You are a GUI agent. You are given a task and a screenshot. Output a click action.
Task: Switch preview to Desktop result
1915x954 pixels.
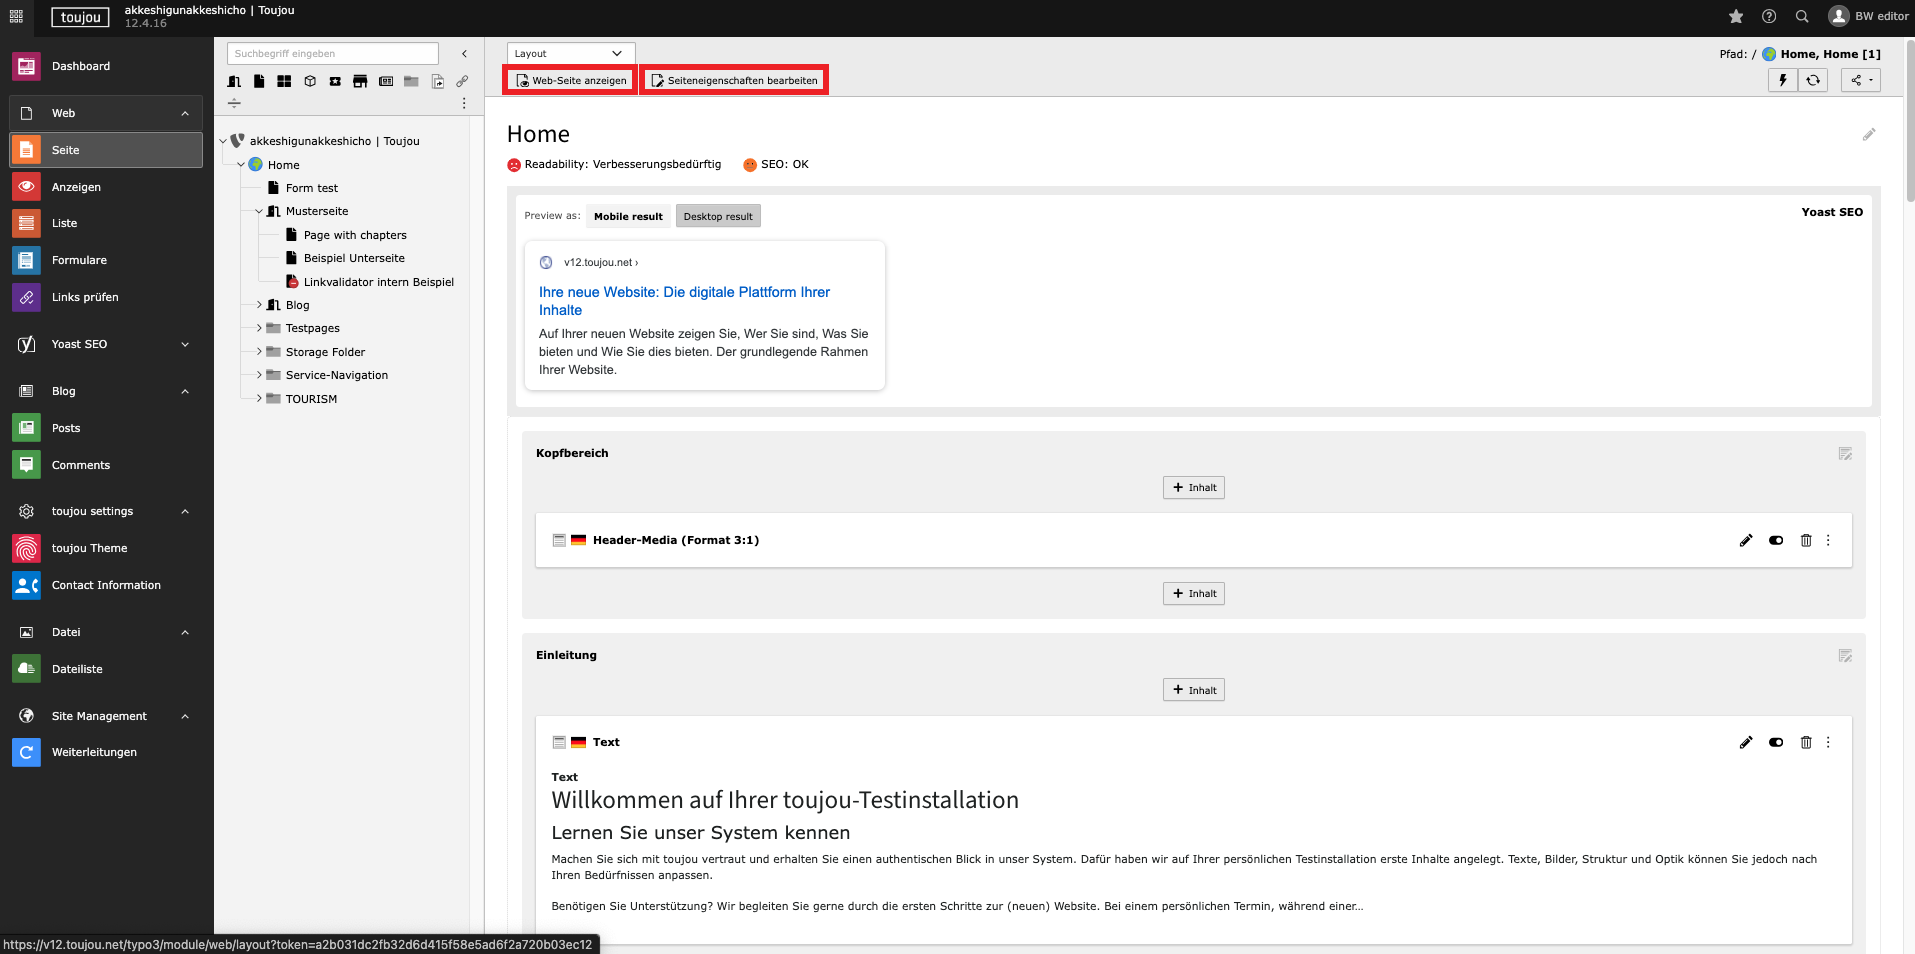pyautogui.click(x=718, y=216)
